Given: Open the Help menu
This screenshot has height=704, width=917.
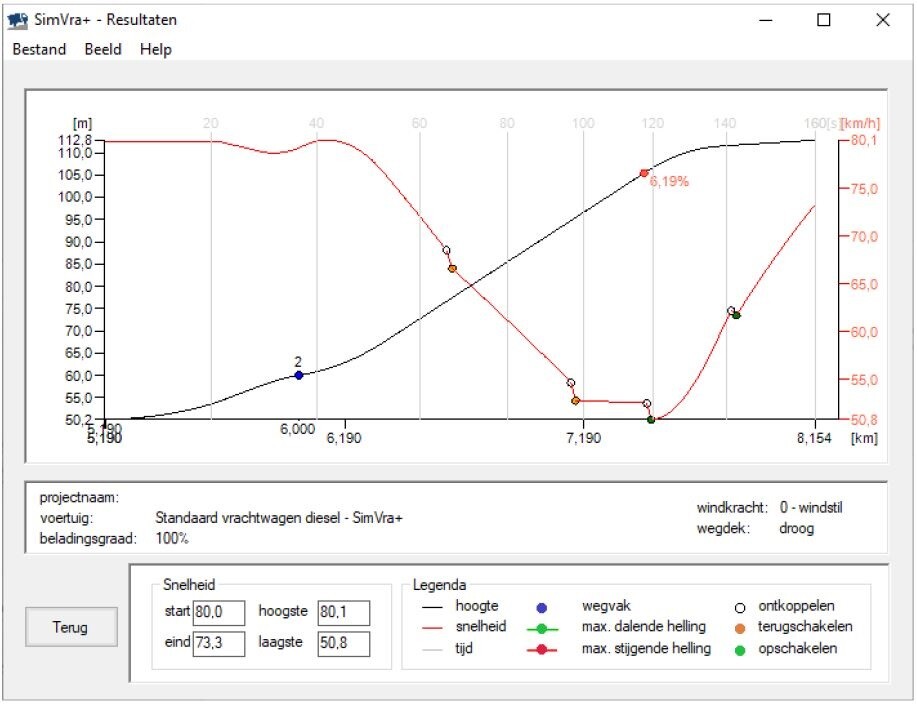Looking at the screenshot, I should (156, 49).
